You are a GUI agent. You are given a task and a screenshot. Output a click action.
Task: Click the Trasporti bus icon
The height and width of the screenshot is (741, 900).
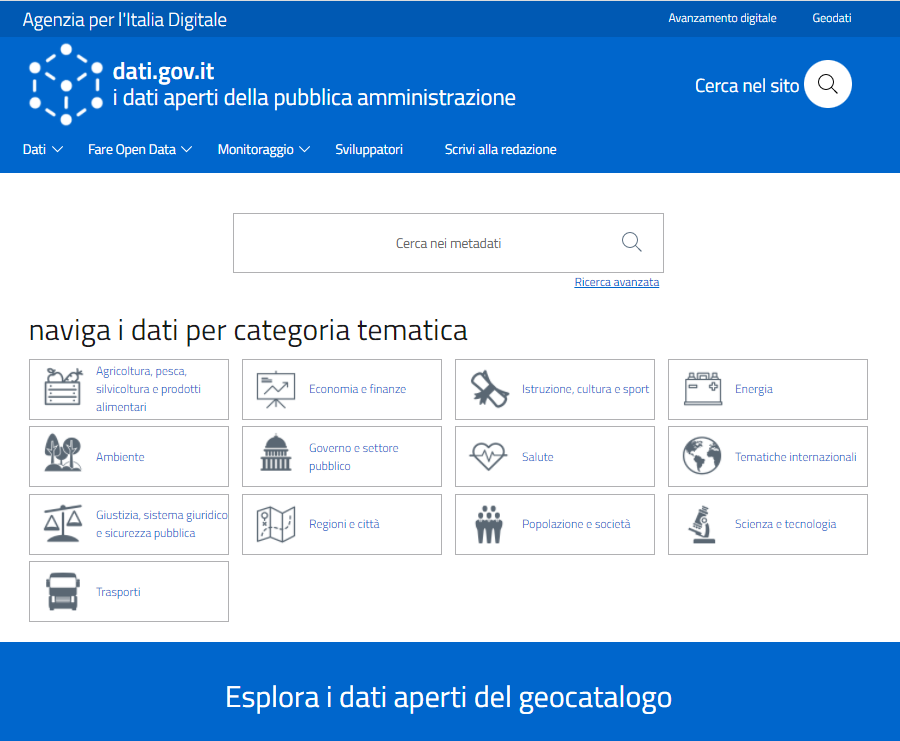(63, 591)
